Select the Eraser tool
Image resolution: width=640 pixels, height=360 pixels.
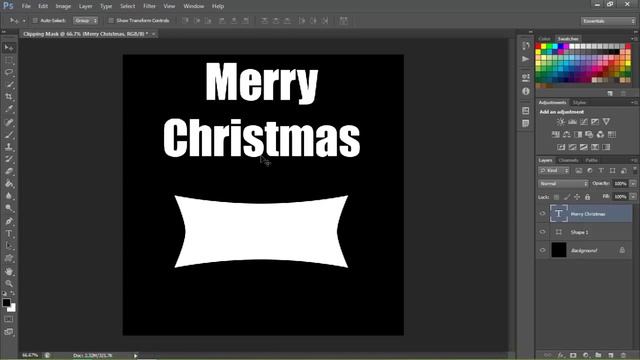(9, 171)
